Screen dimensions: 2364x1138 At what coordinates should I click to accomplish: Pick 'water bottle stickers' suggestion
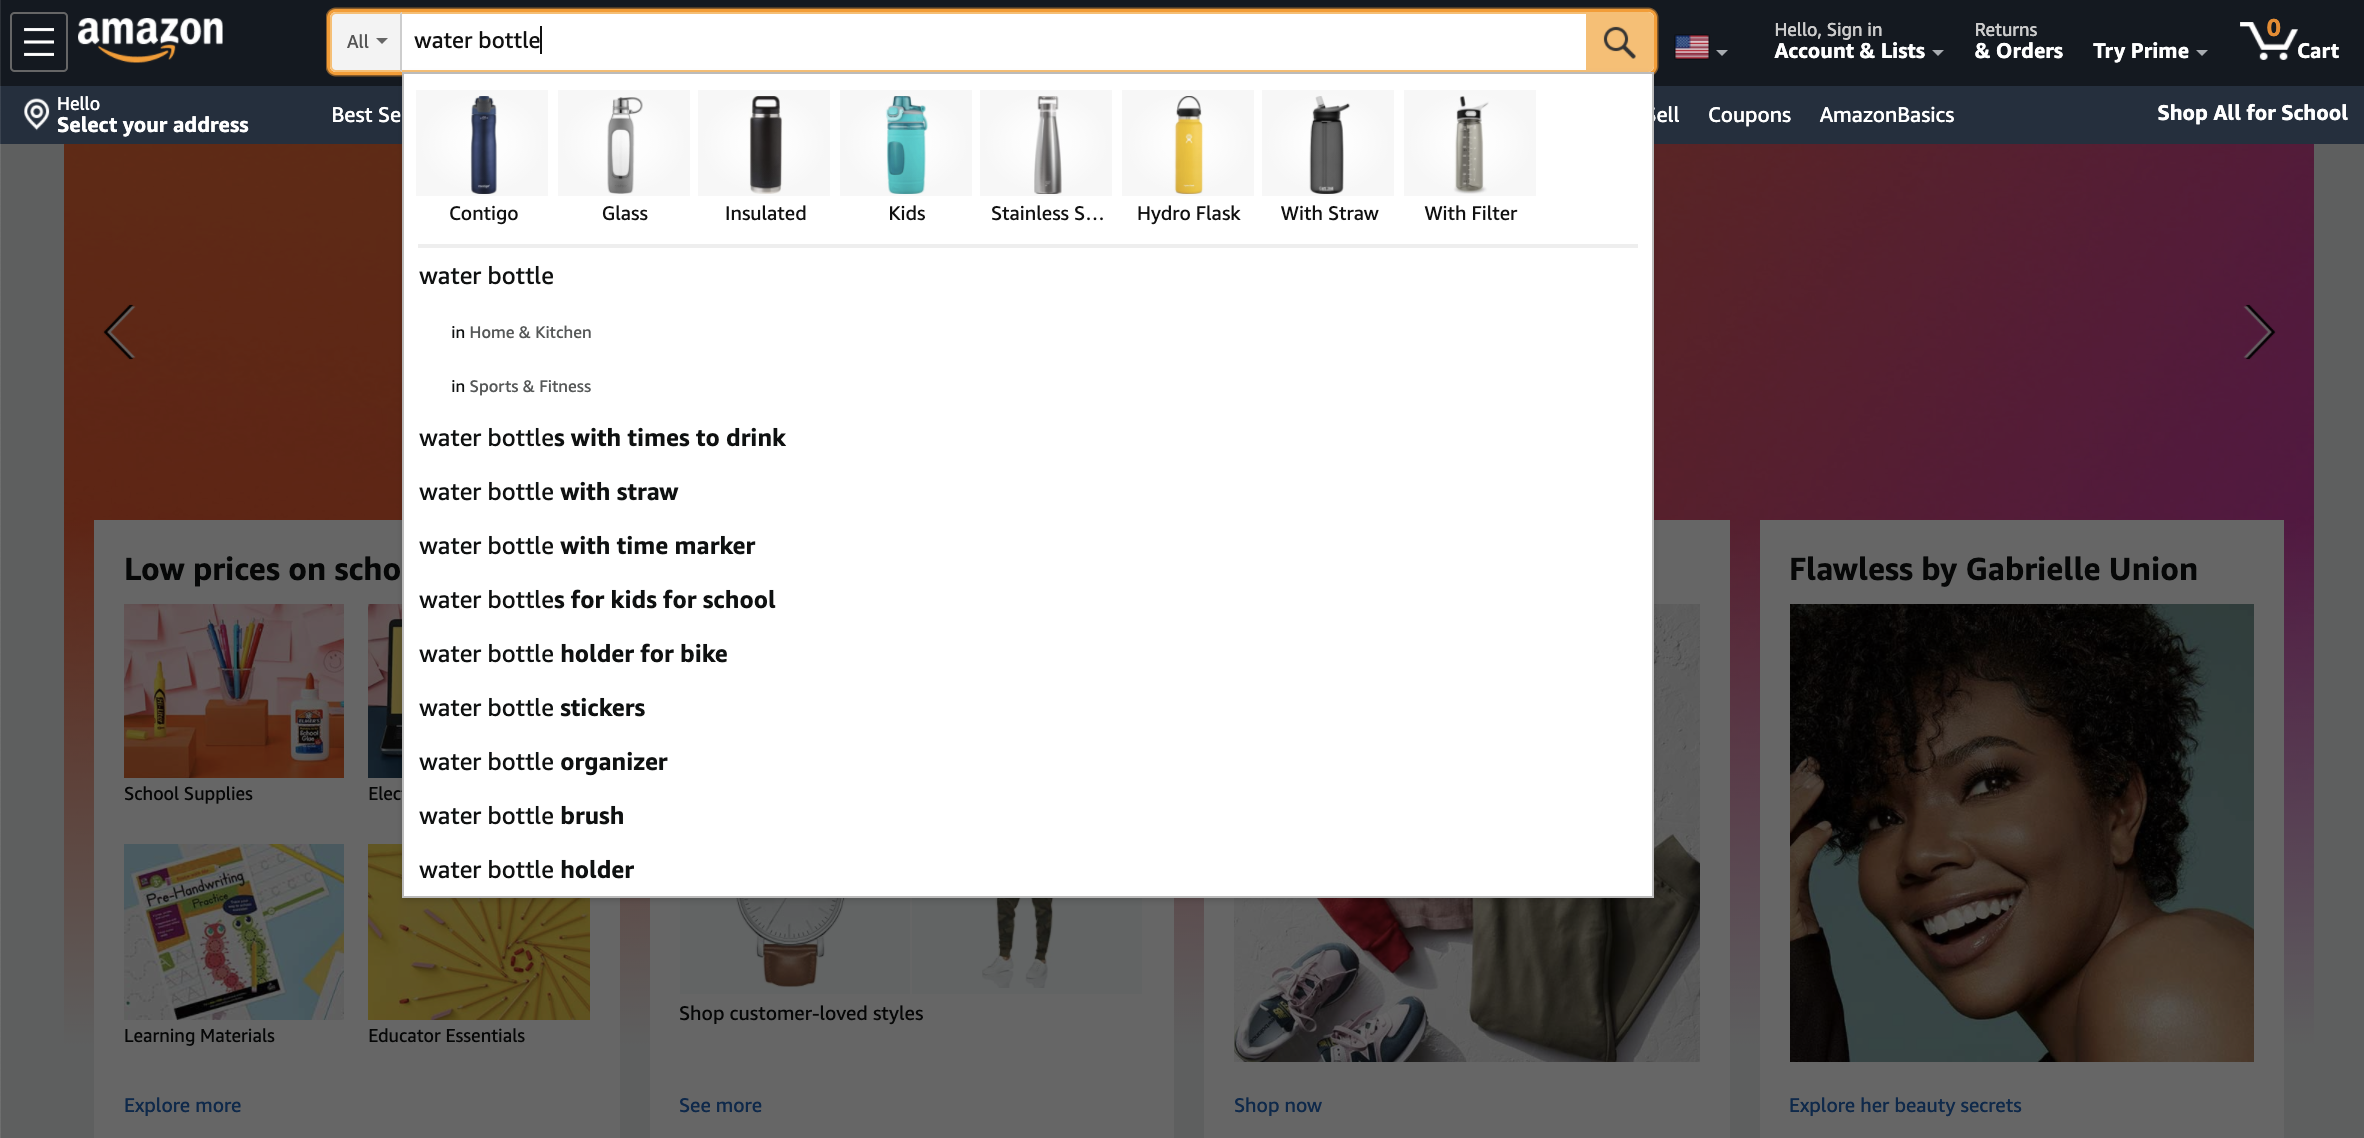1028,708
